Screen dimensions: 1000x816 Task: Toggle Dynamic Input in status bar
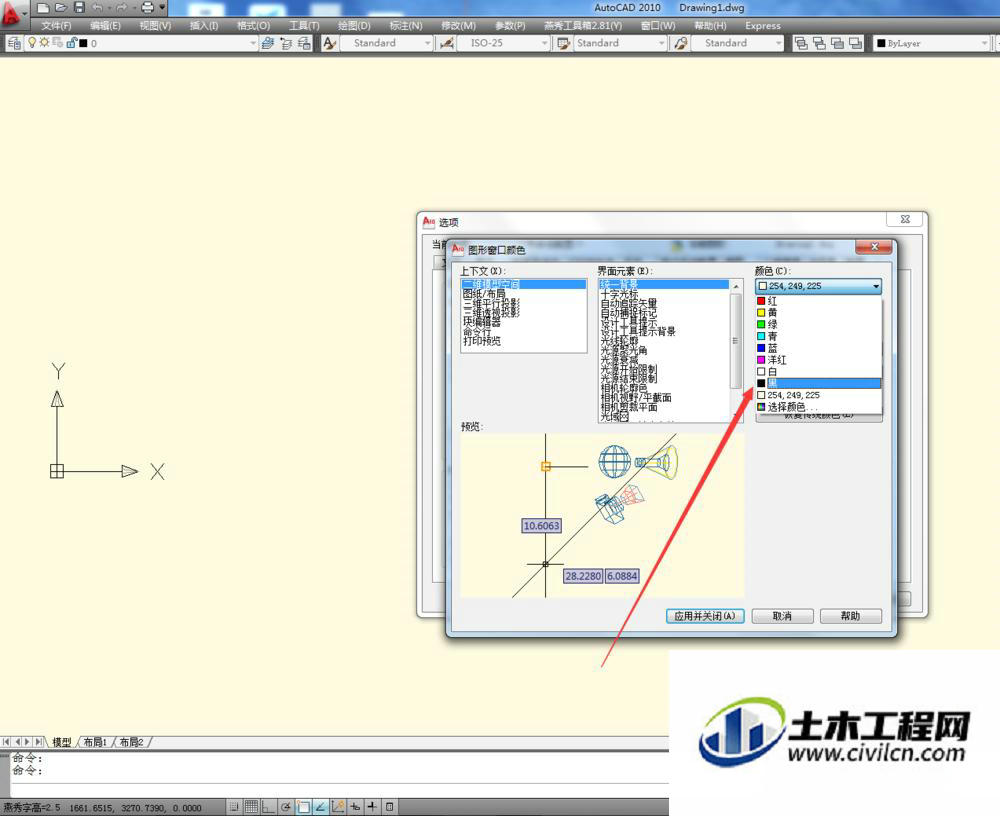click(x=355, y=807)
